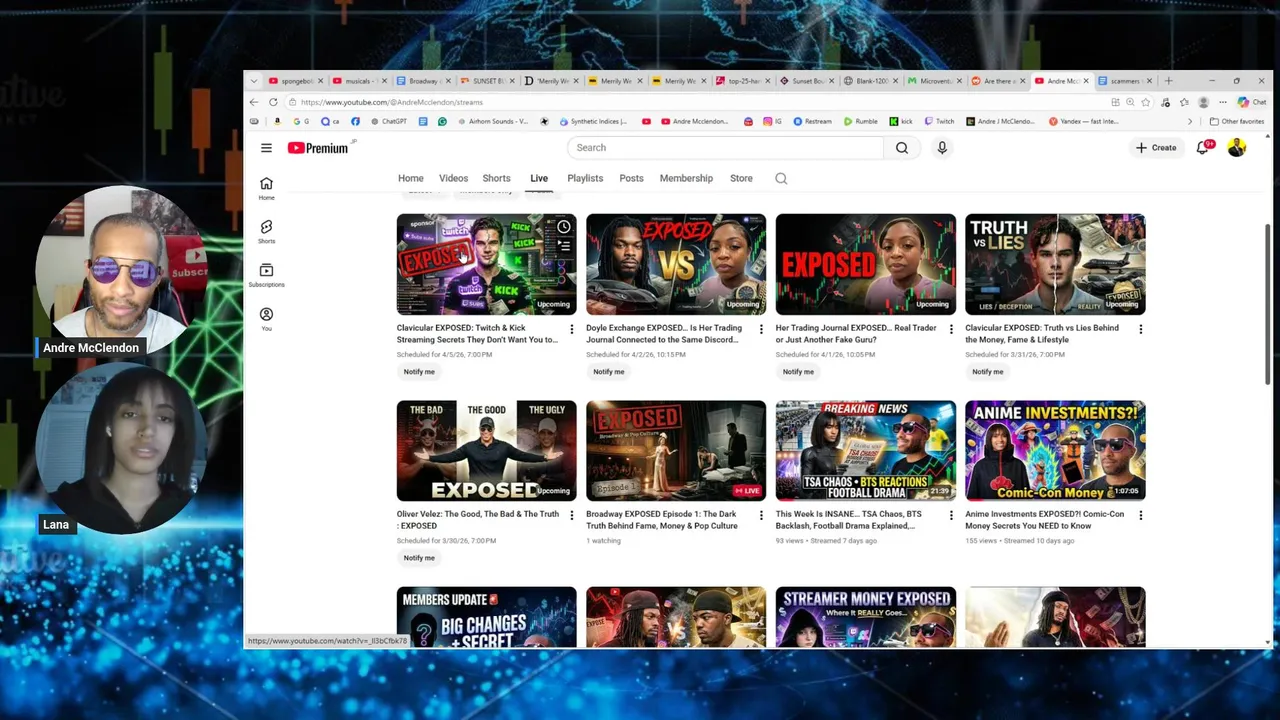Click Notify me under Clavicular Twitch & Kick

(x=419, y=372)
